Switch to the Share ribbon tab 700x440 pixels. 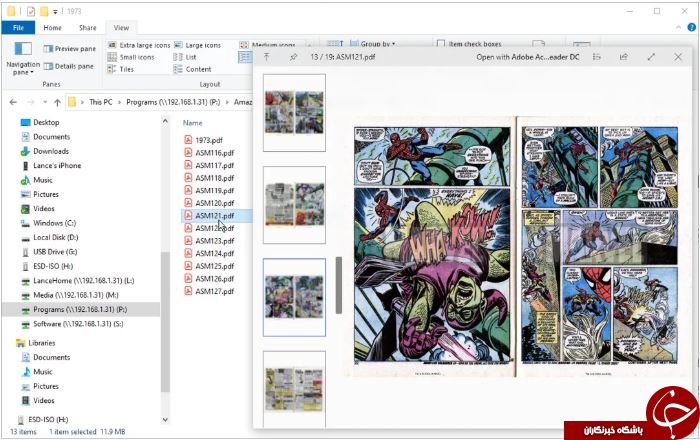(x=88, y=28)
